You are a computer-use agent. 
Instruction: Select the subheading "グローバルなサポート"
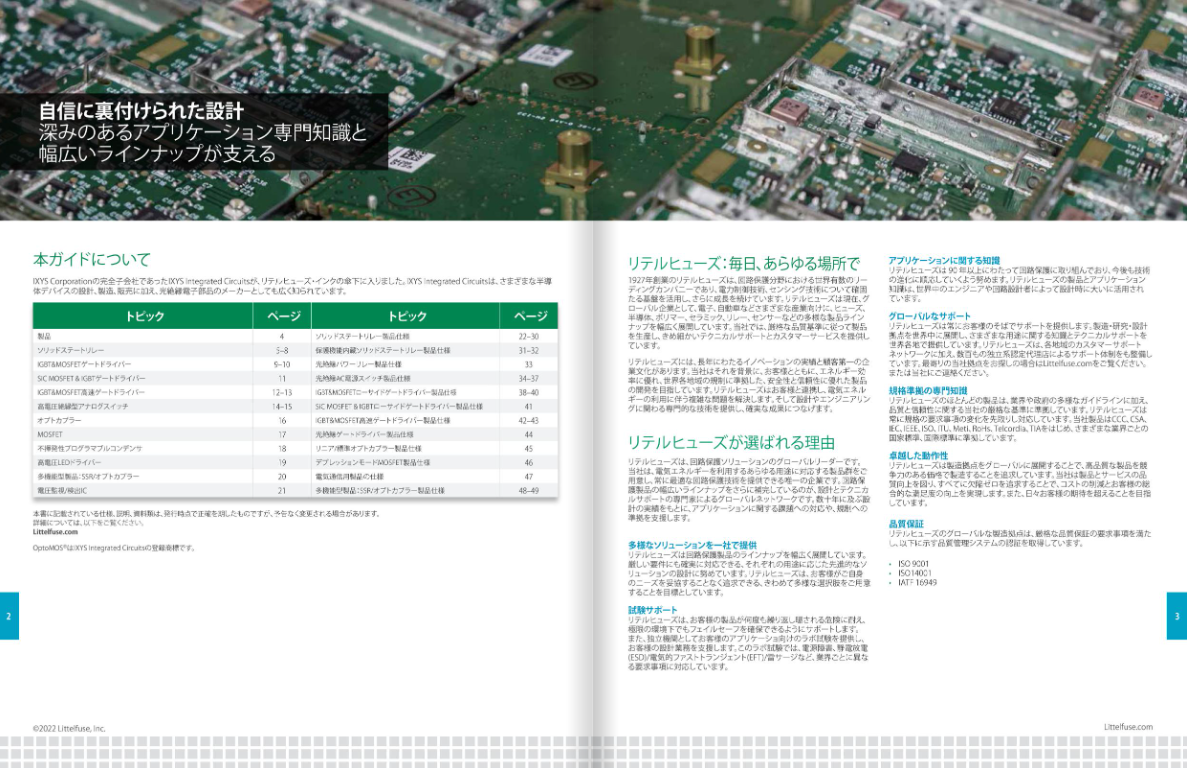[x=929, y=316]
